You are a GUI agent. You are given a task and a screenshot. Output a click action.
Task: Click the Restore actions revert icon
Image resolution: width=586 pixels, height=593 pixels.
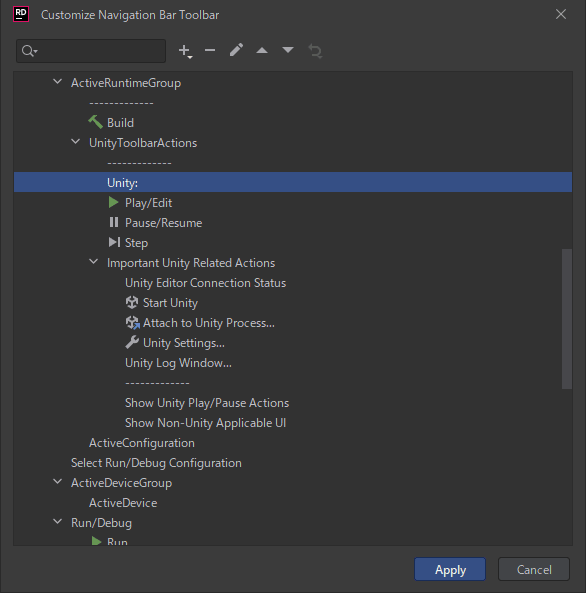coord(315,51)
